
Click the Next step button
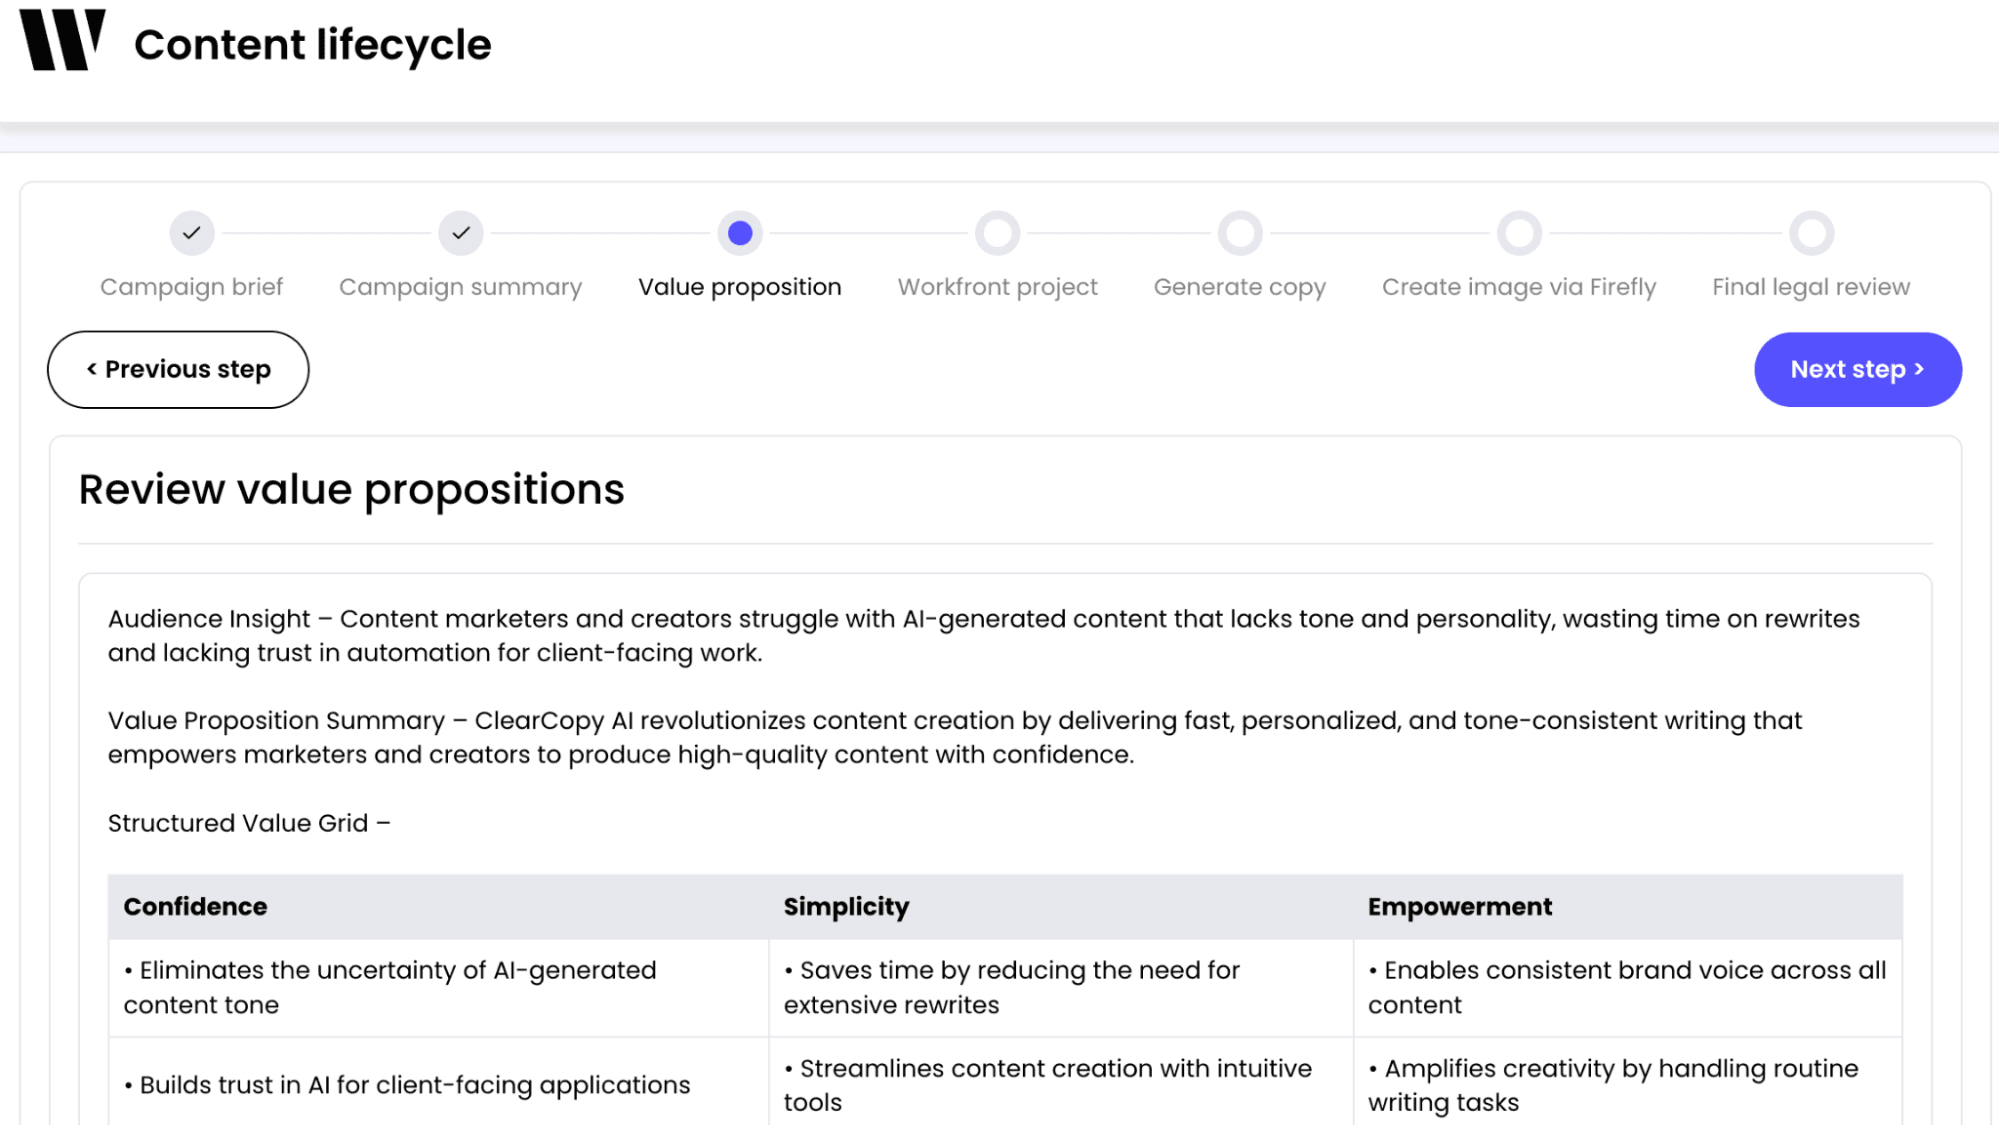pyautogui.click(x=1857, y=370)
